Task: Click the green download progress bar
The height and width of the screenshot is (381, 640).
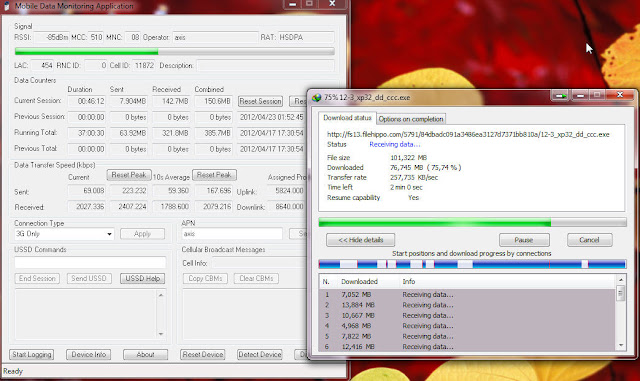Action: pos(472,223)
